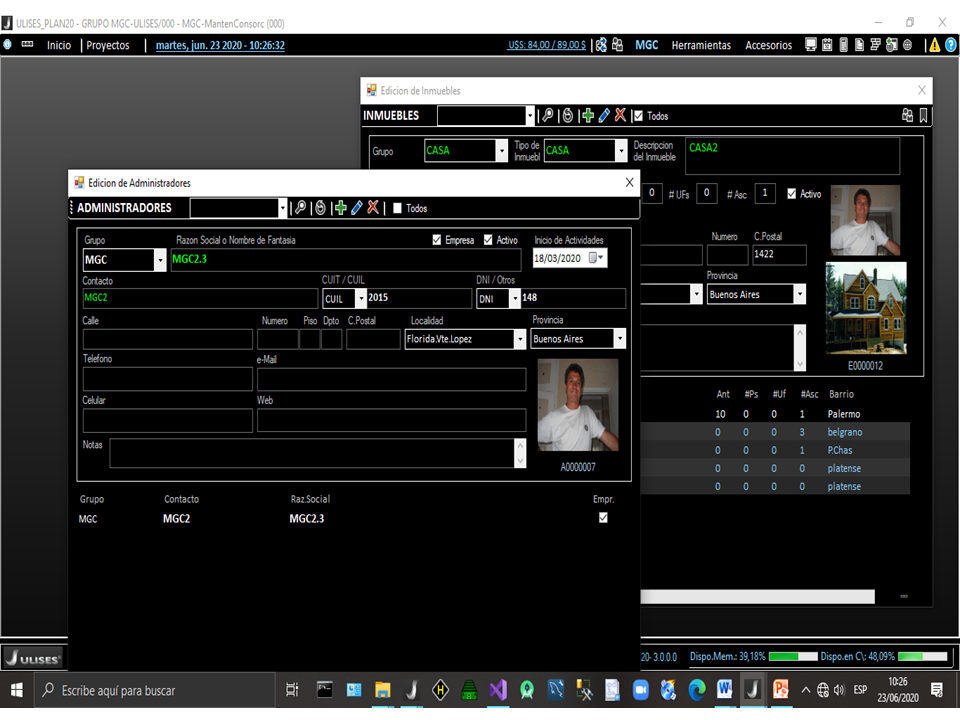Image resolution: width=960 pixels, height=720 pixels.
Task: Click the search magnifier in Administradores toolbar
Action: 300,208
